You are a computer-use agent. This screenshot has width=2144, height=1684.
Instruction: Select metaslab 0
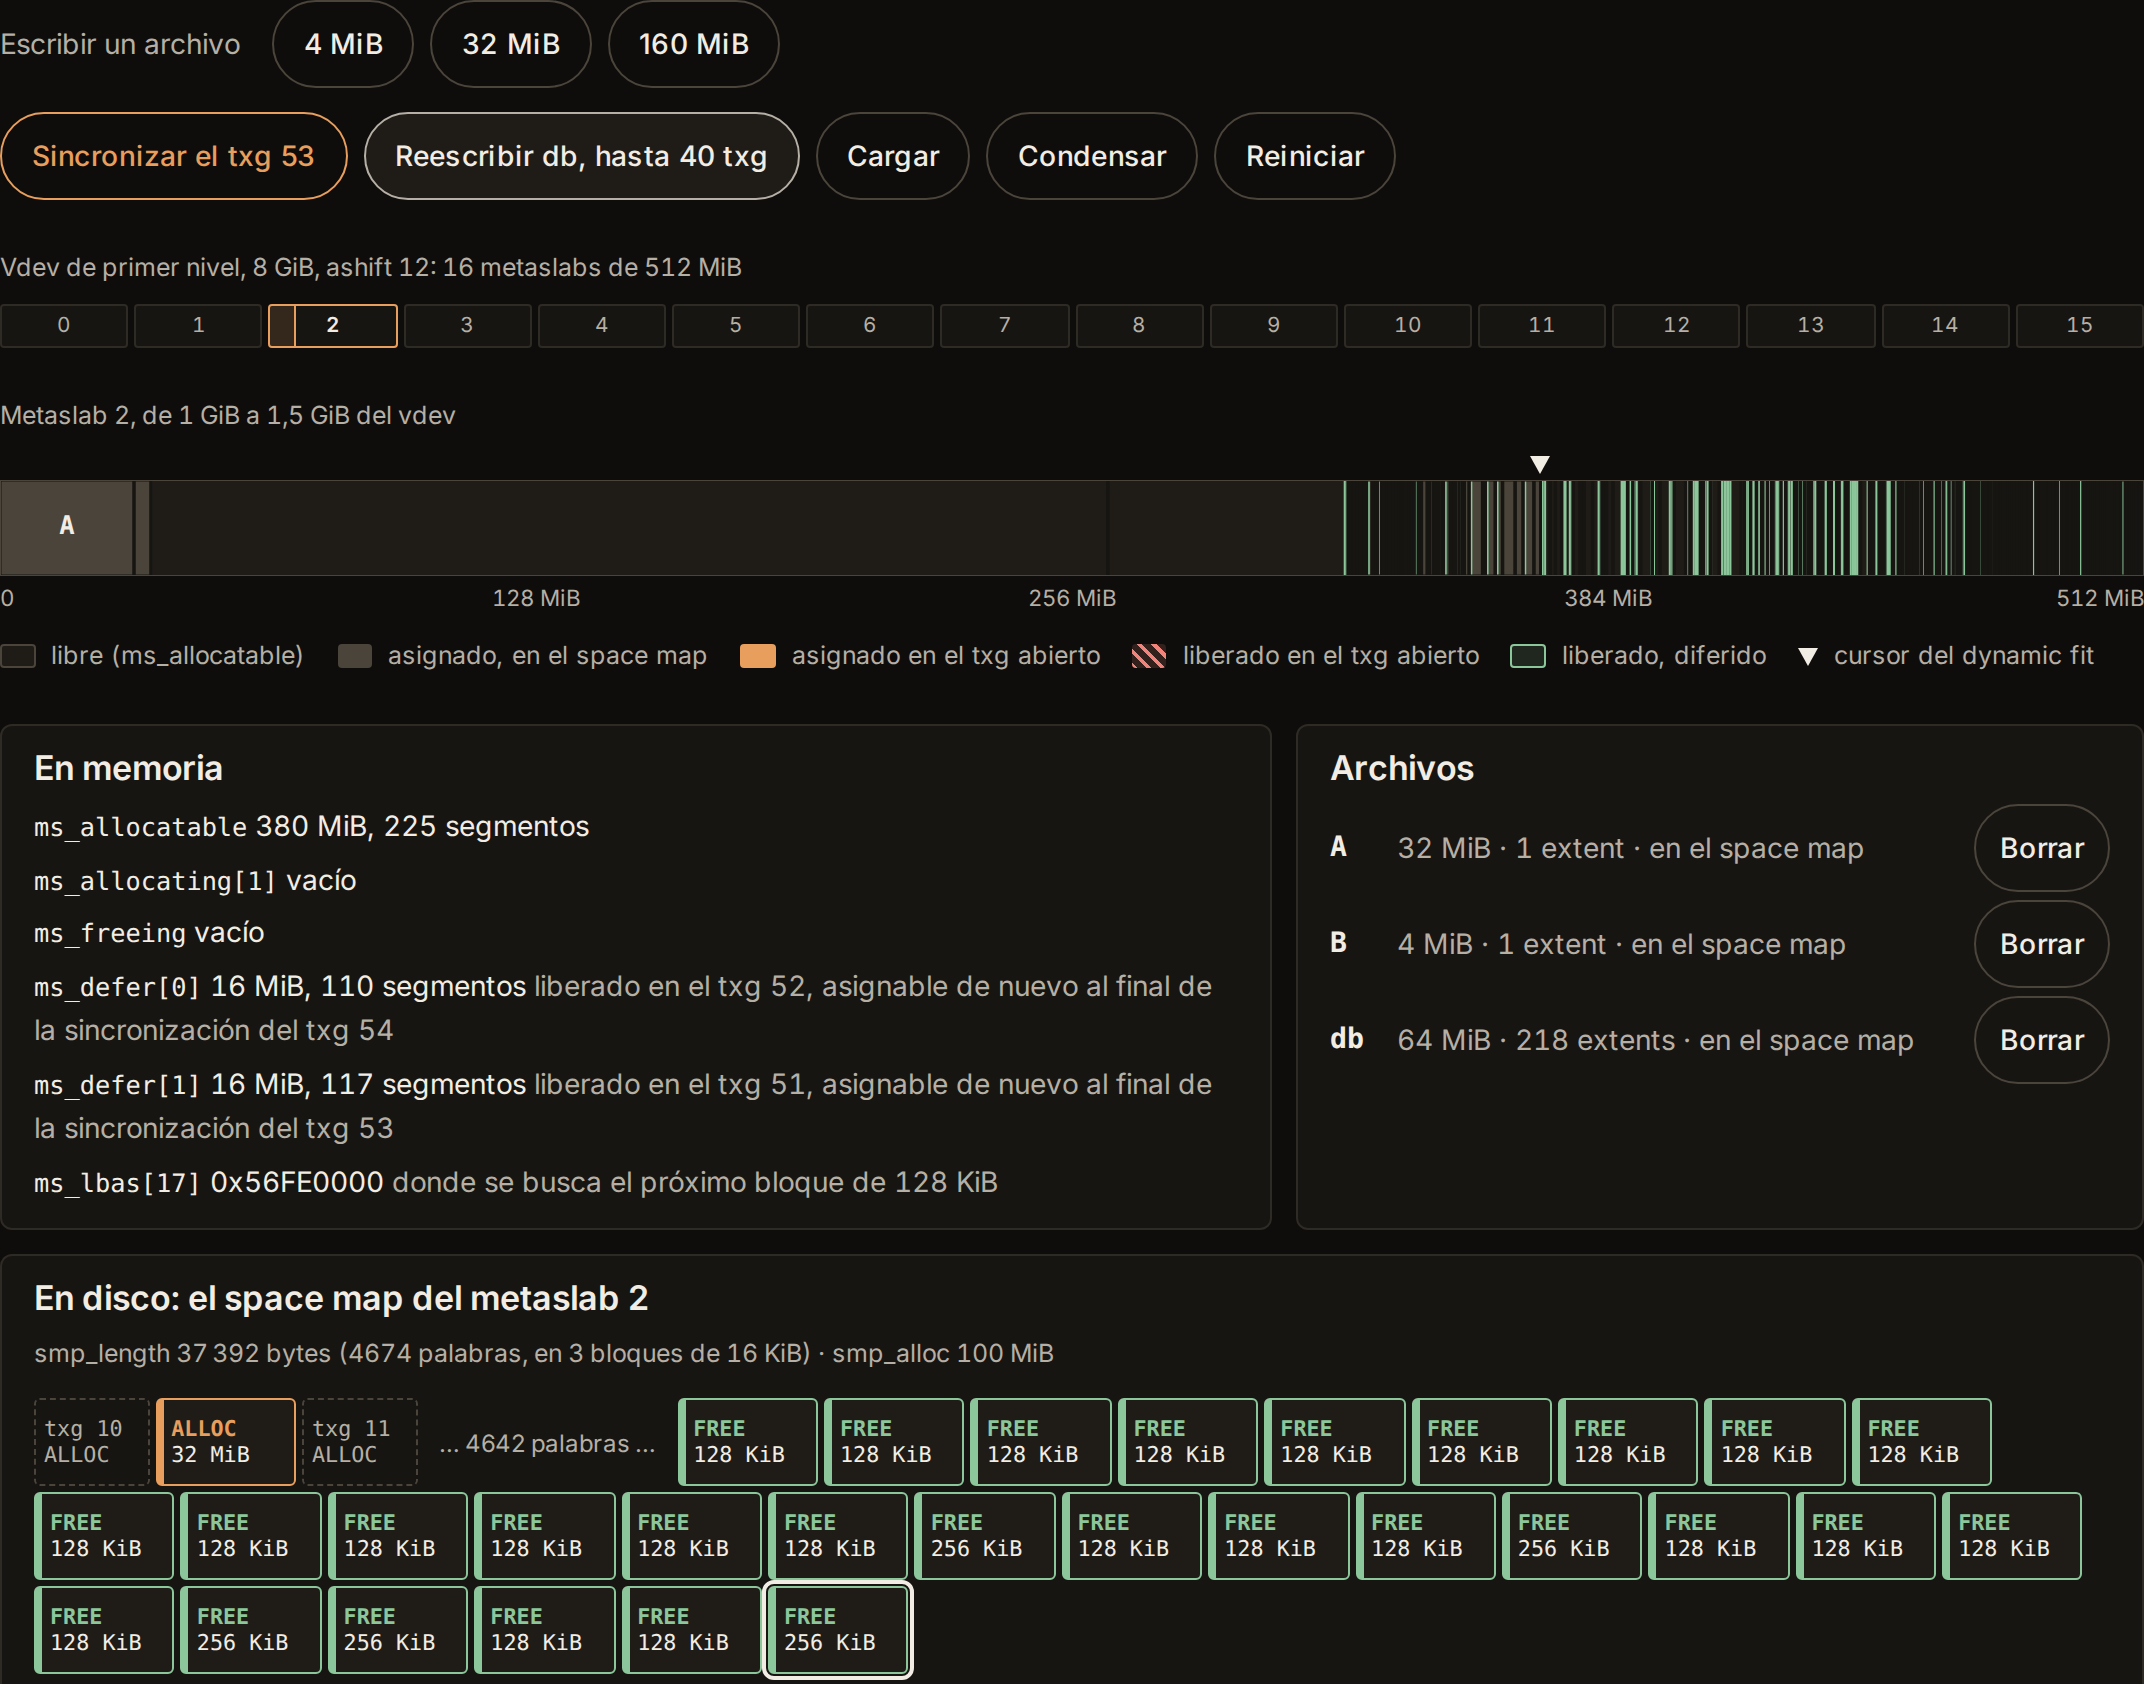(x=64, y=325)
